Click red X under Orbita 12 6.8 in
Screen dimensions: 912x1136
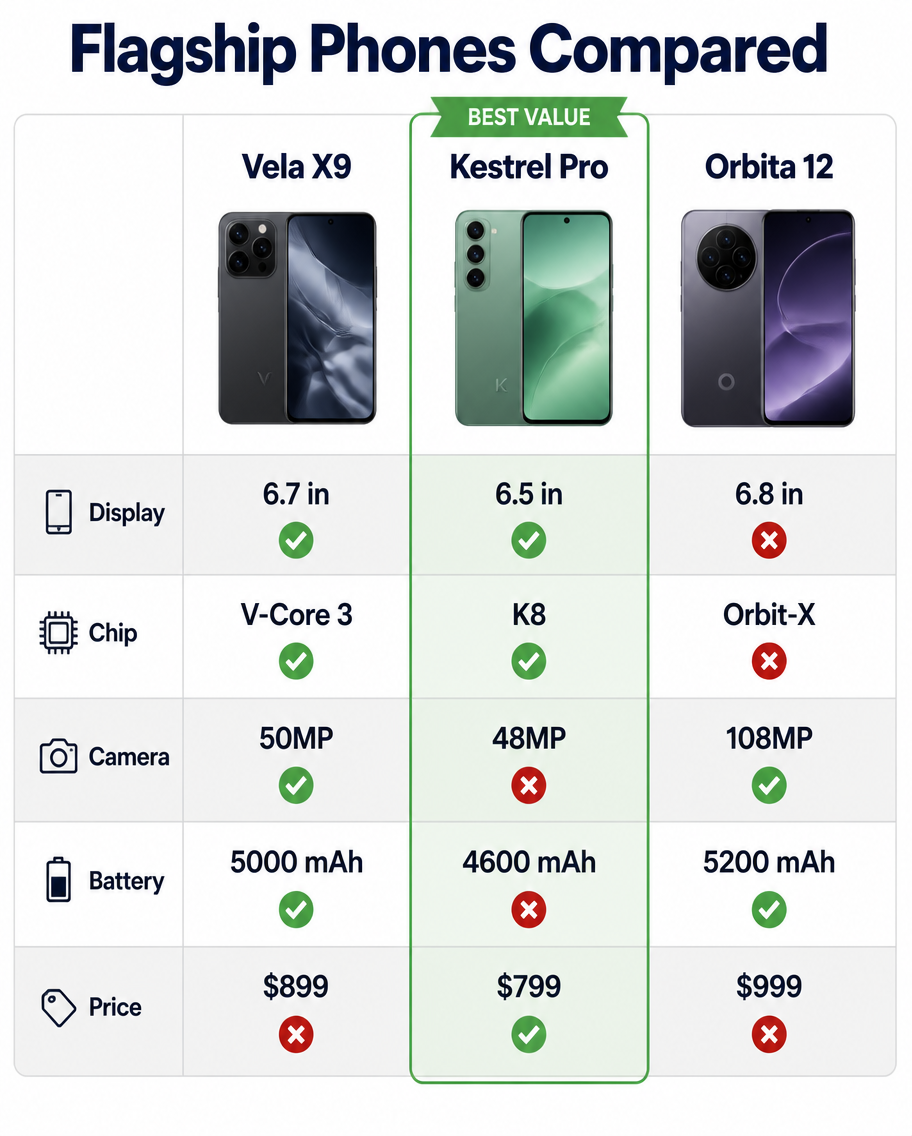pos(769,540)
